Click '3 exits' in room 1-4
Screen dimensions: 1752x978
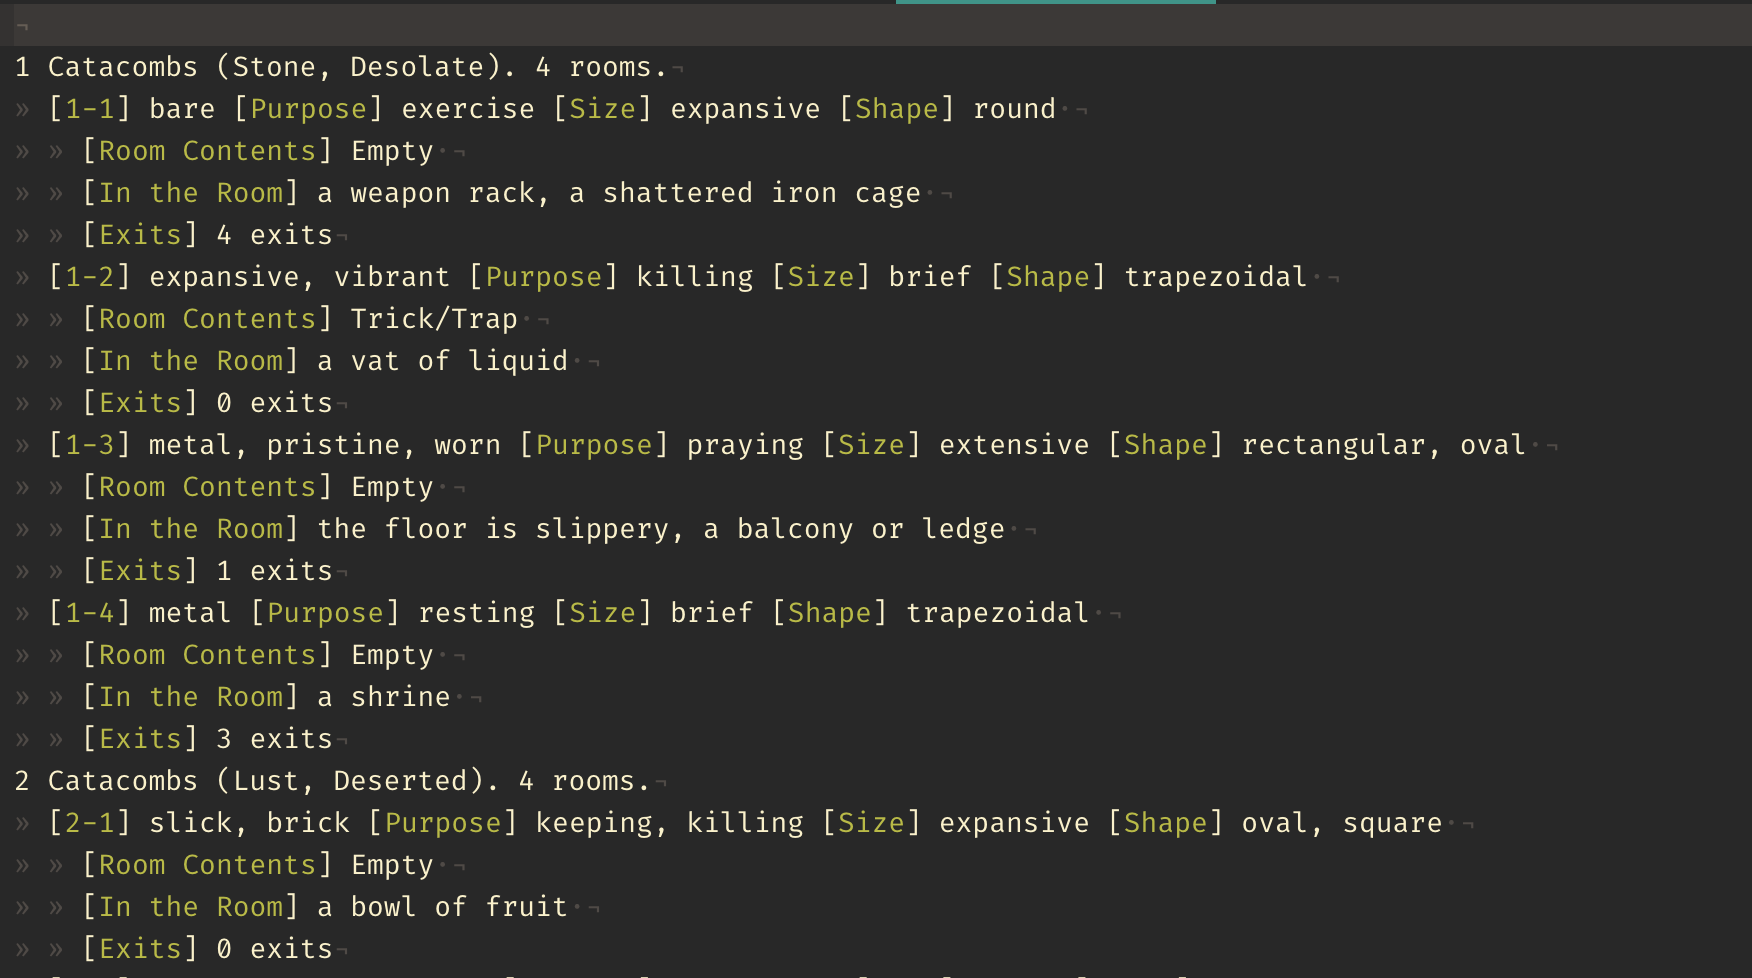pyautogui.click(x=274, y=739)
